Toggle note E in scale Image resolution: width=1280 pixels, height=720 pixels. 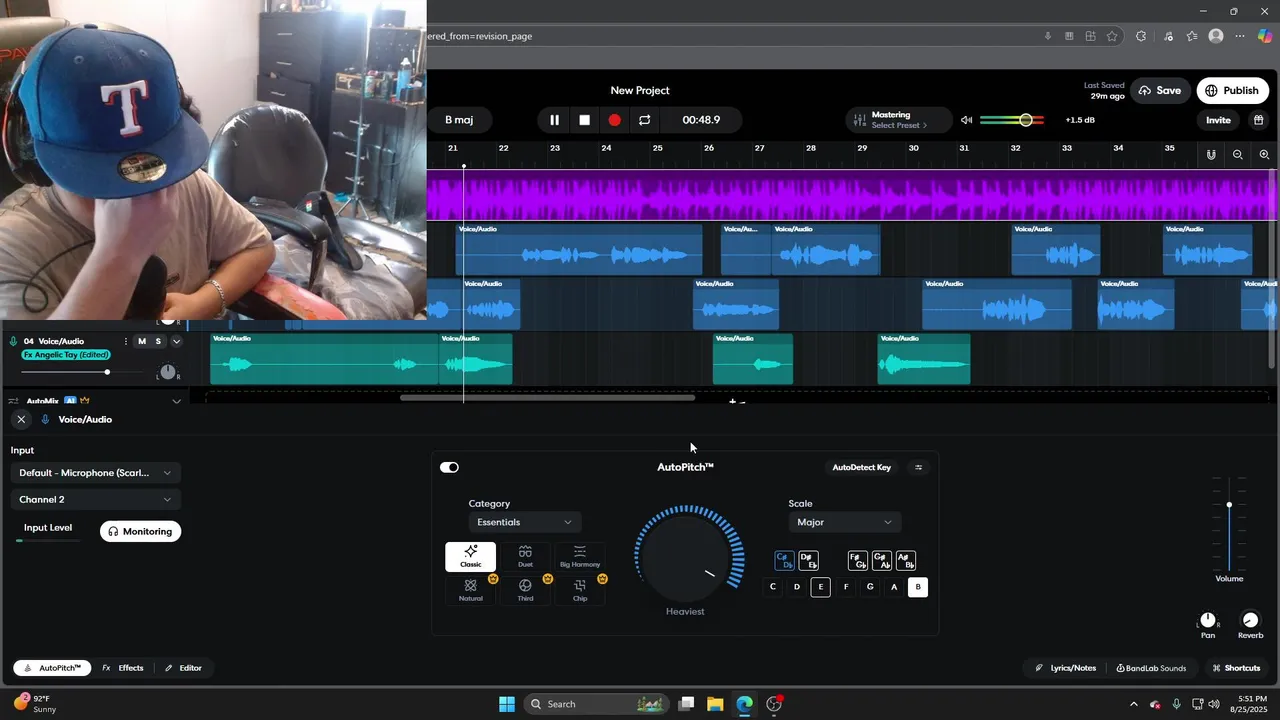(821, 587)
